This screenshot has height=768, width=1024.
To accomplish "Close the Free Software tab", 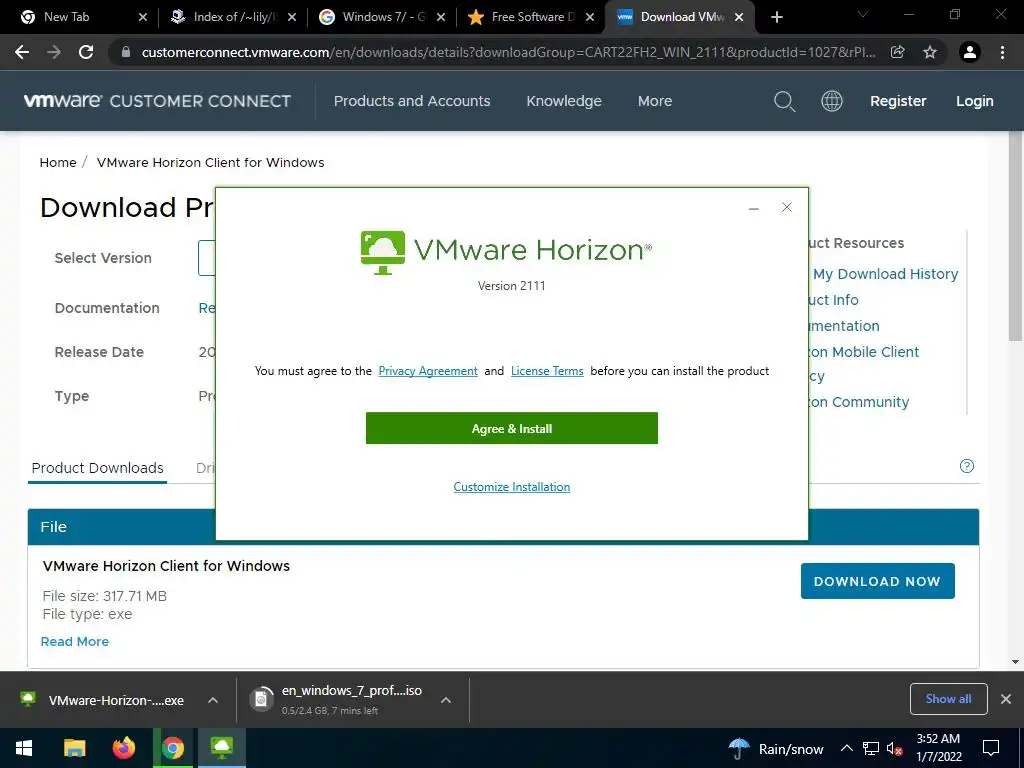I will (590, 18).
